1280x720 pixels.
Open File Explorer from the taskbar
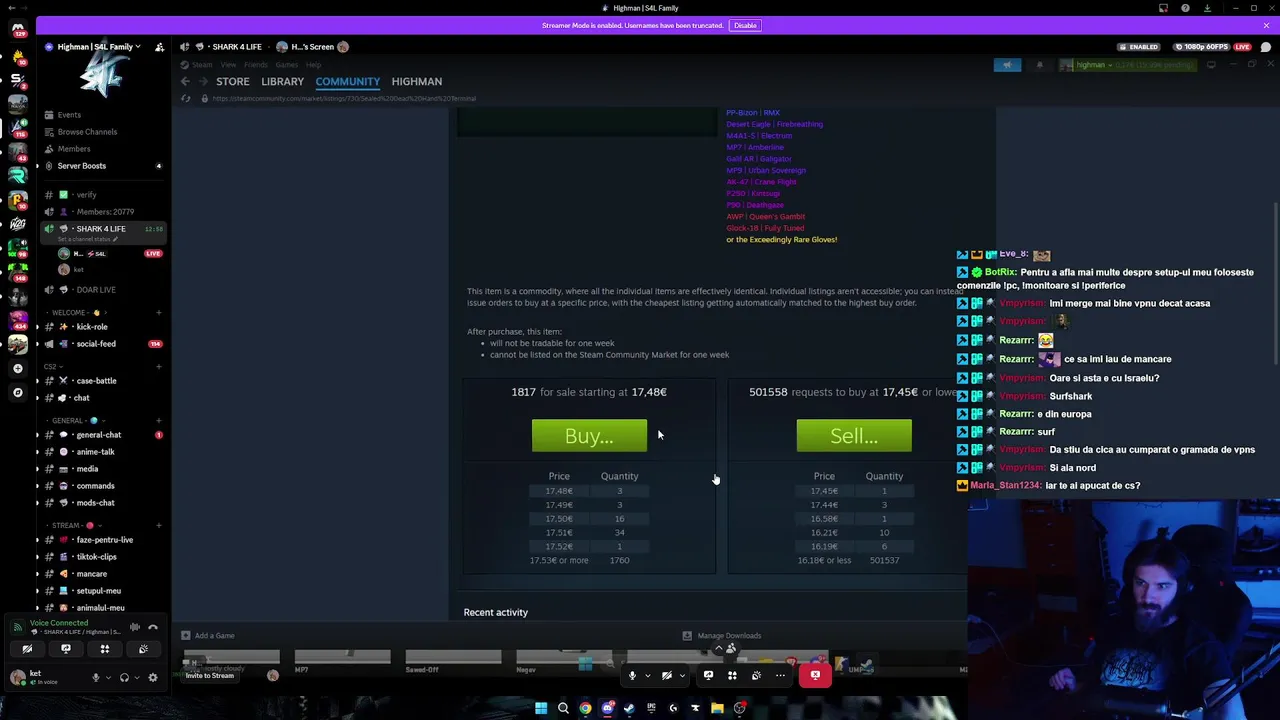[717, 708]
